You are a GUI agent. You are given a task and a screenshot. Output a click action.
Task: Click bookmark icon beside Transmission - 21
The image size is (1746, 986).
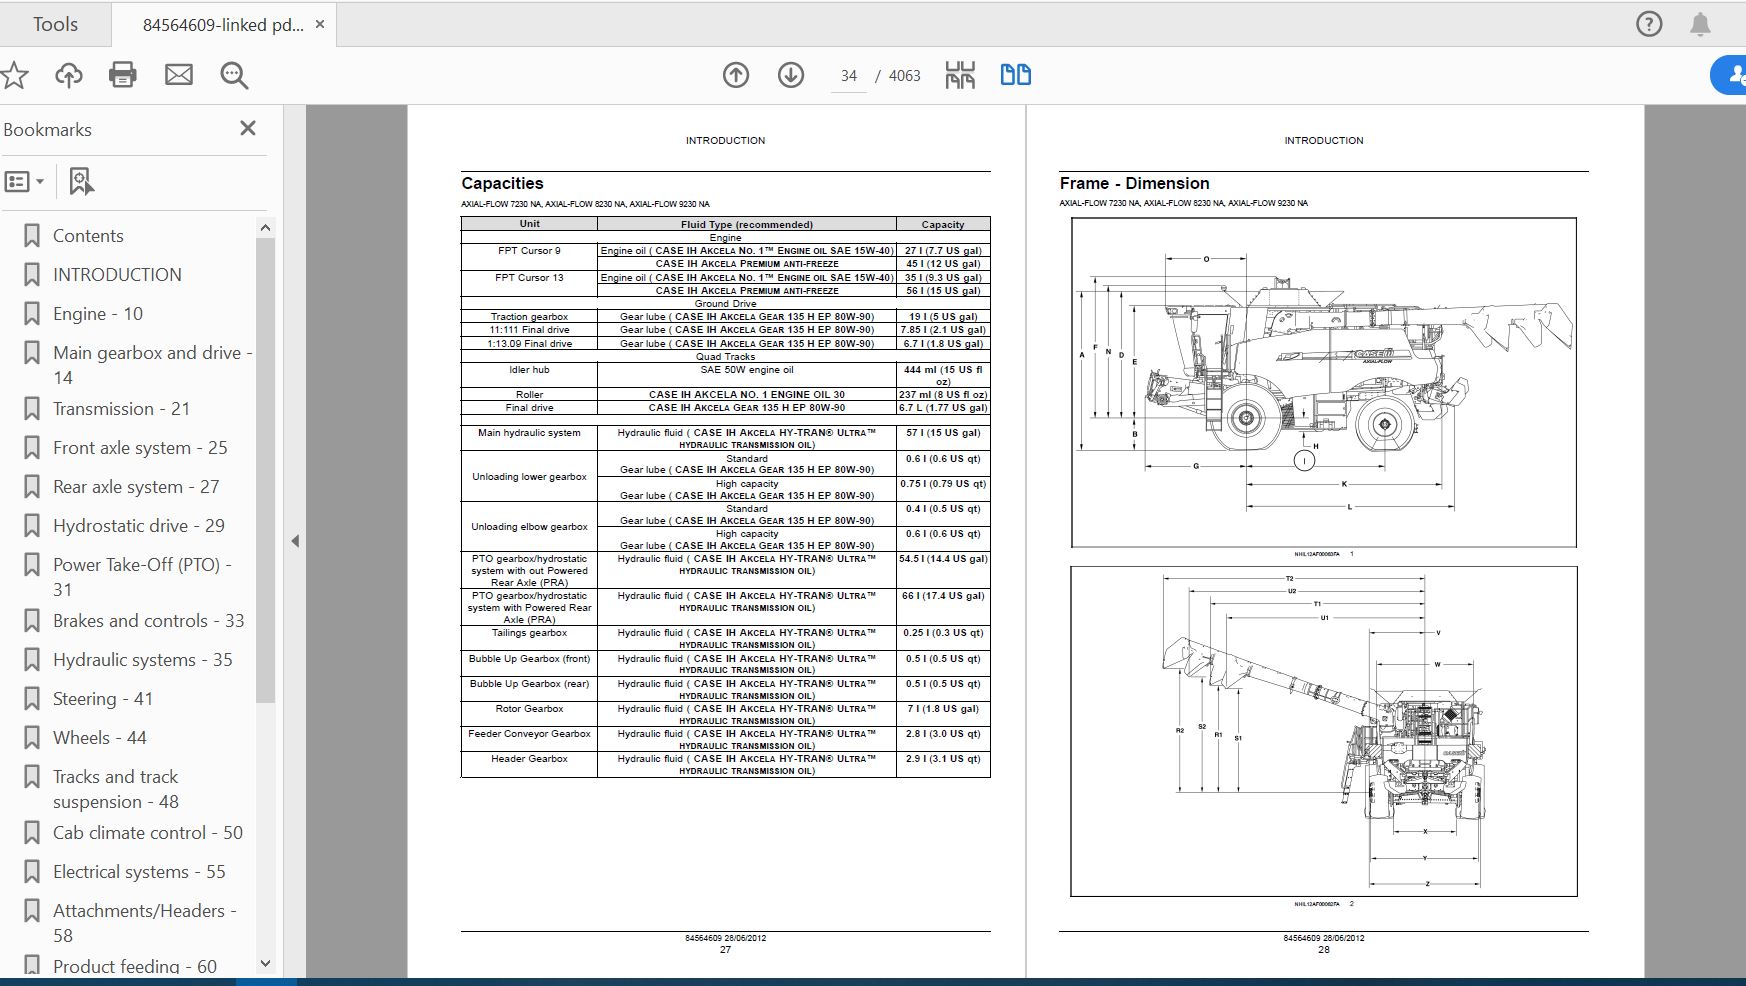click(32, 409)
